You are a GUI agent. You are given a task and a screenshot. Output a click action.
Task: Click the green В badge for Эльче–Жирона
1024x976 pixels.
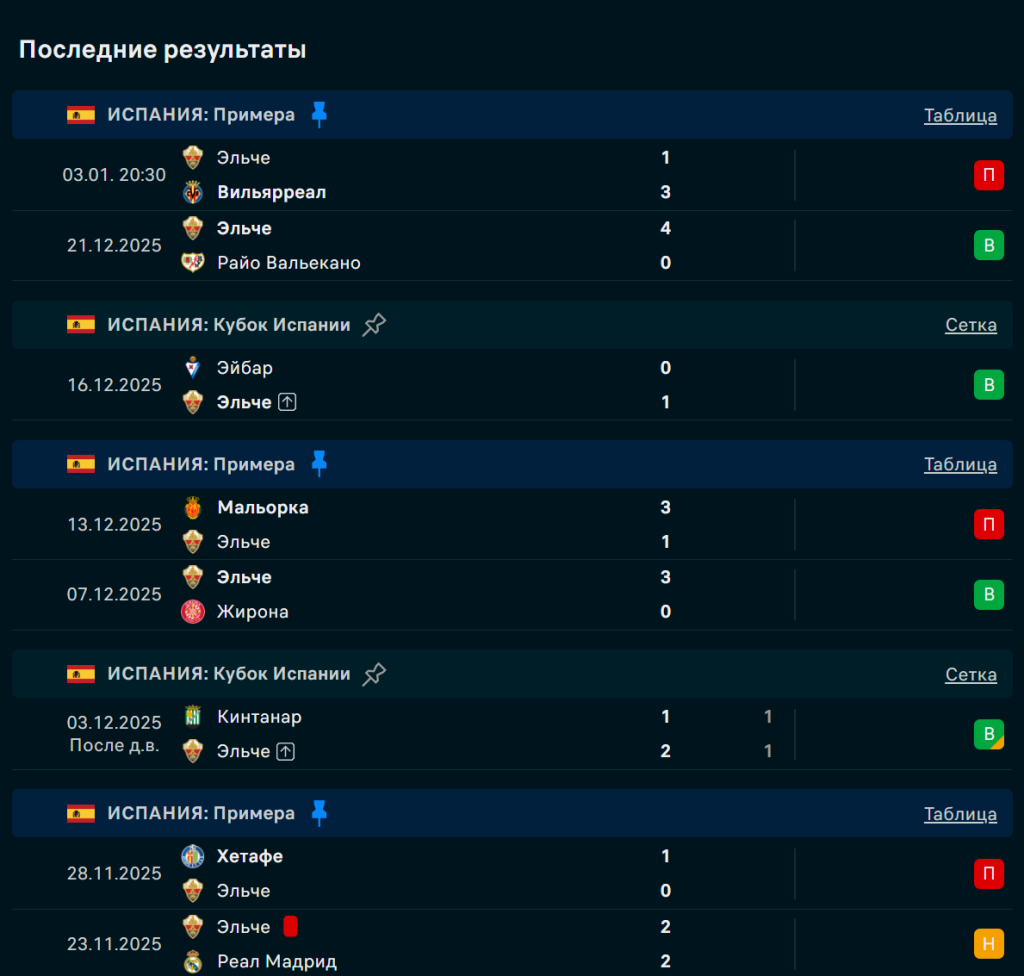pyautogui.click(x=988, y=595)
